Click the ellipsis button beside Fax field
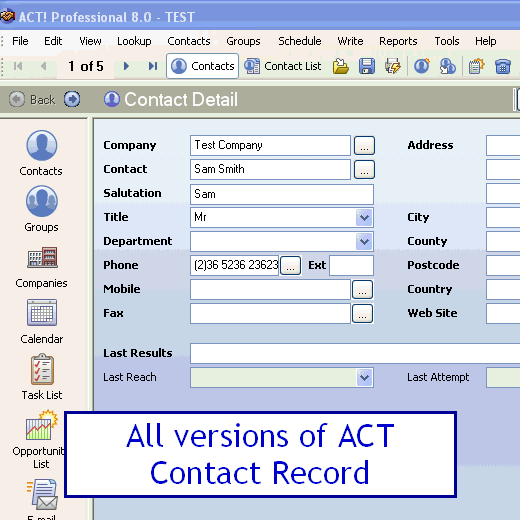The width and height of the screenshot is (520, 520). [362, 313]
